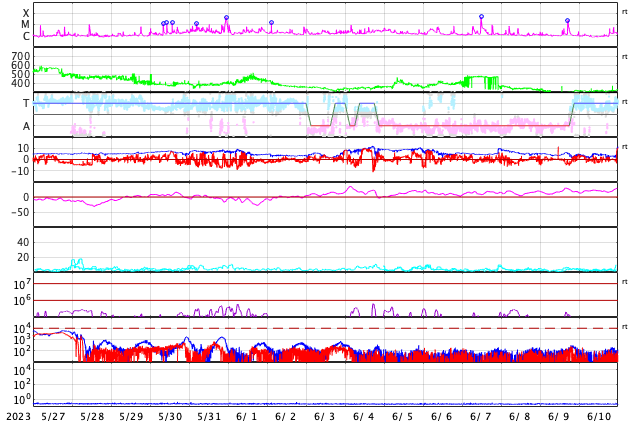
Task: Click the 5/29 date label
Action: coord(131,416)
